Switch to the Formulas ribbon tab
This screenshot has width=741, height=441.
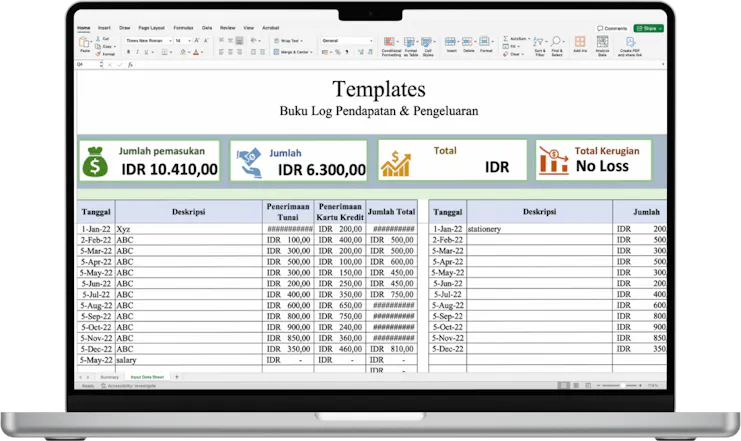click(182, 28)
